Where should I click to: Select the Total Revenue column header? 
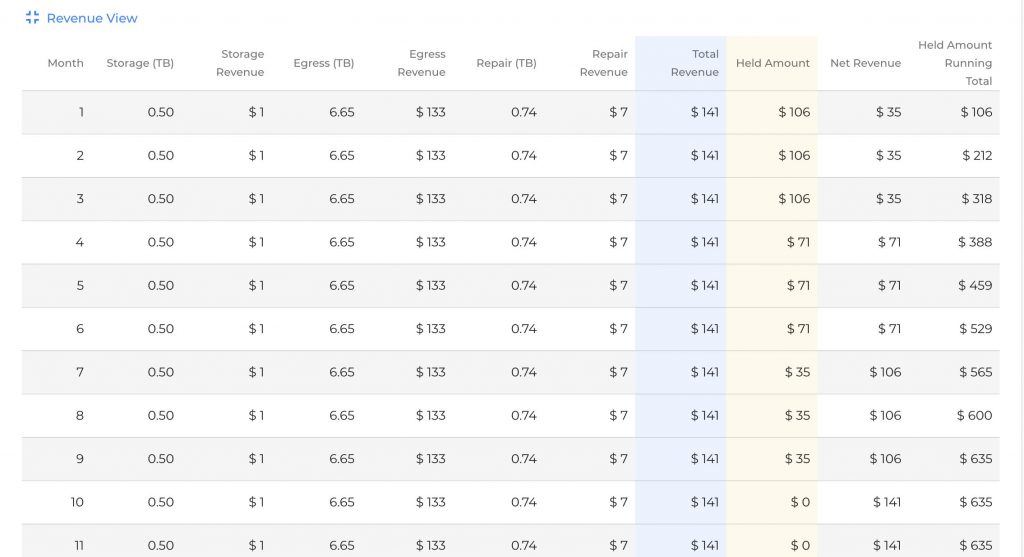coord(695,63)
